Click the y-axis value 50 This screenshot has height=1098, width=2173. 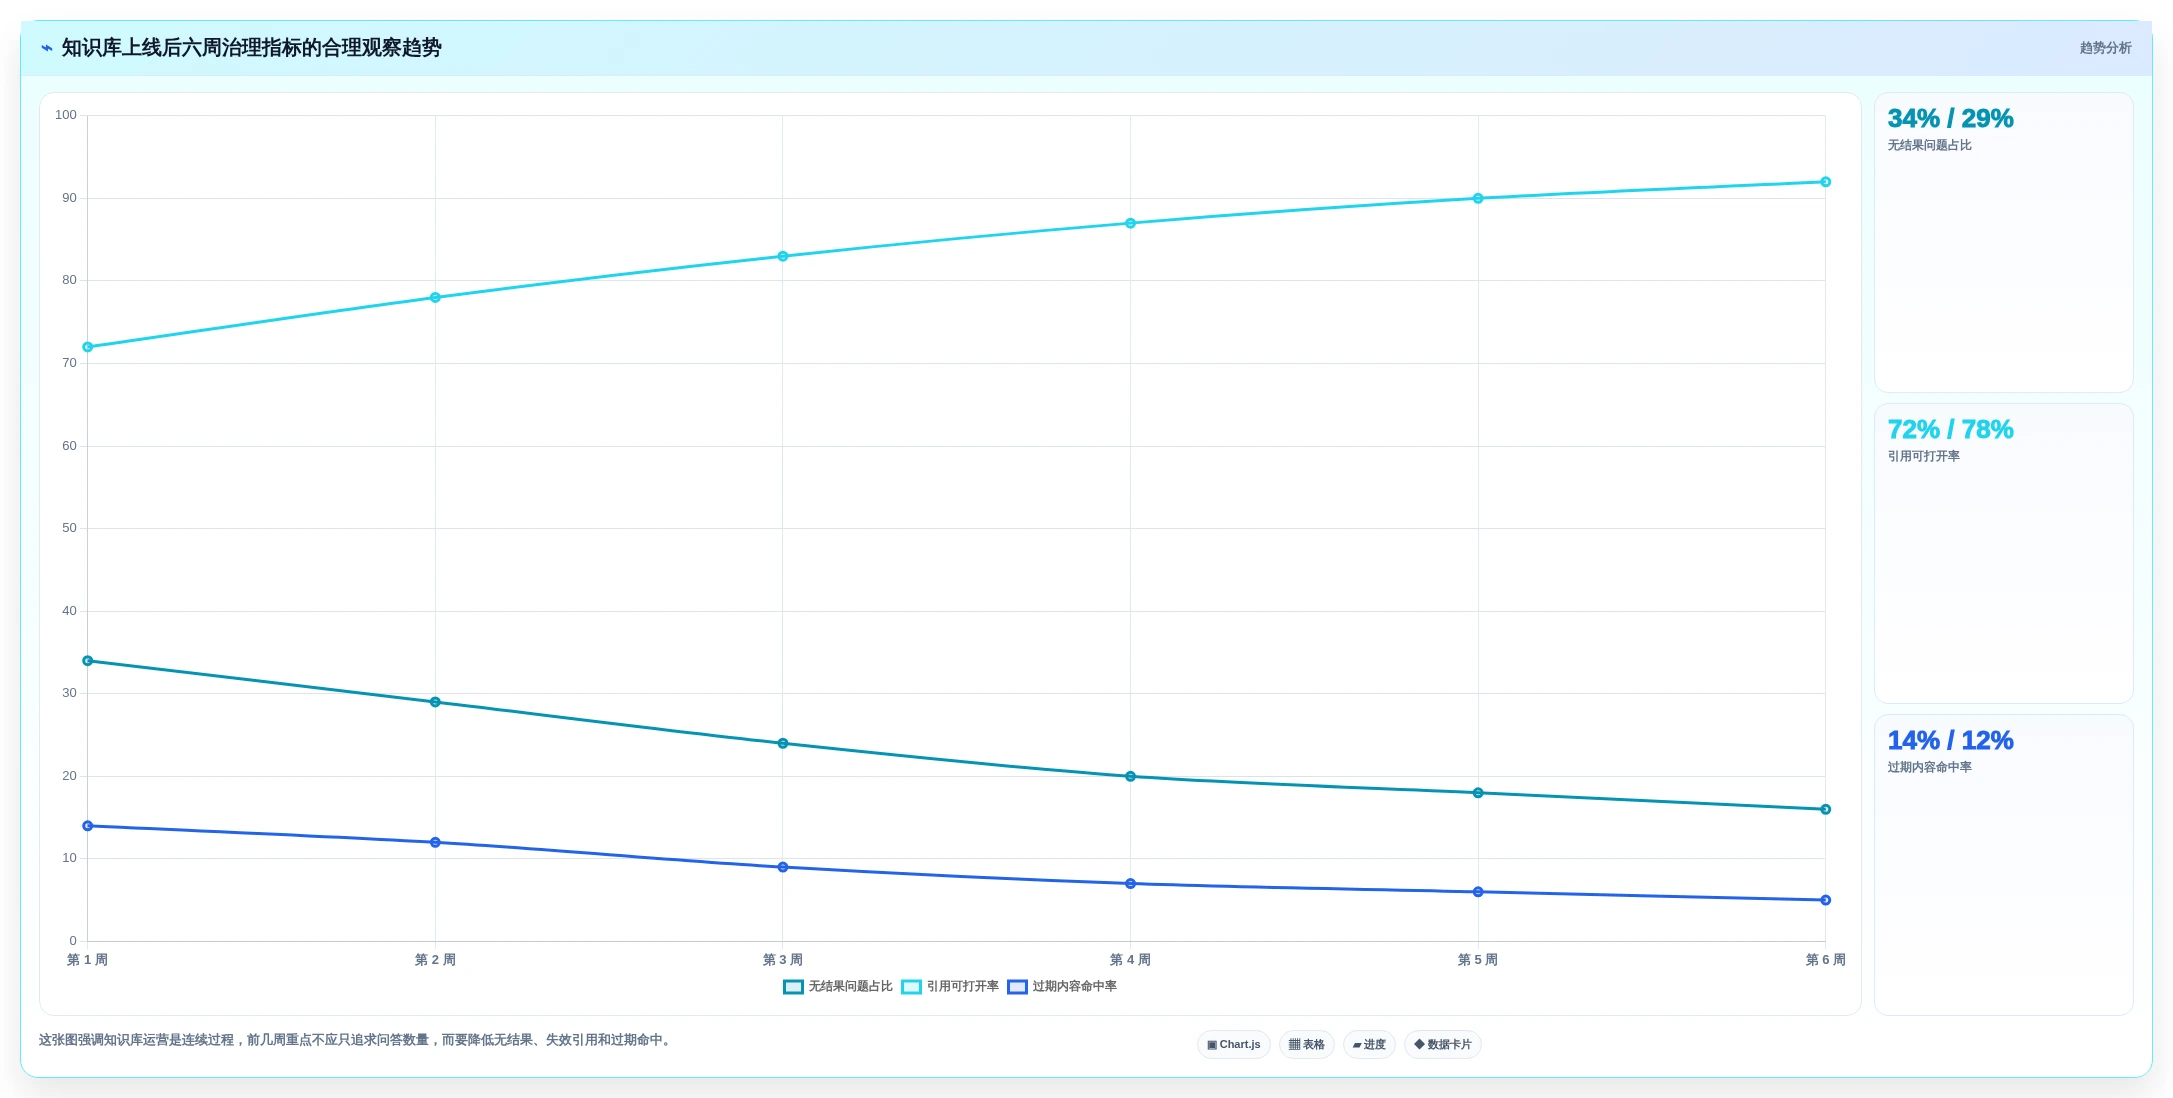point(69,528)
